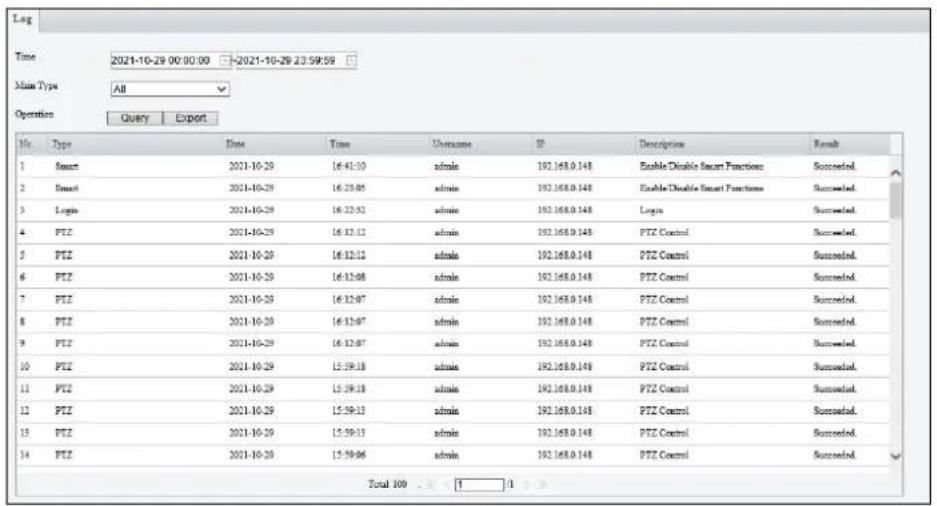Viewport: 937px width, 506px height.
Task: Open the start time calendar picker icon
Action: tap(225, 60)
